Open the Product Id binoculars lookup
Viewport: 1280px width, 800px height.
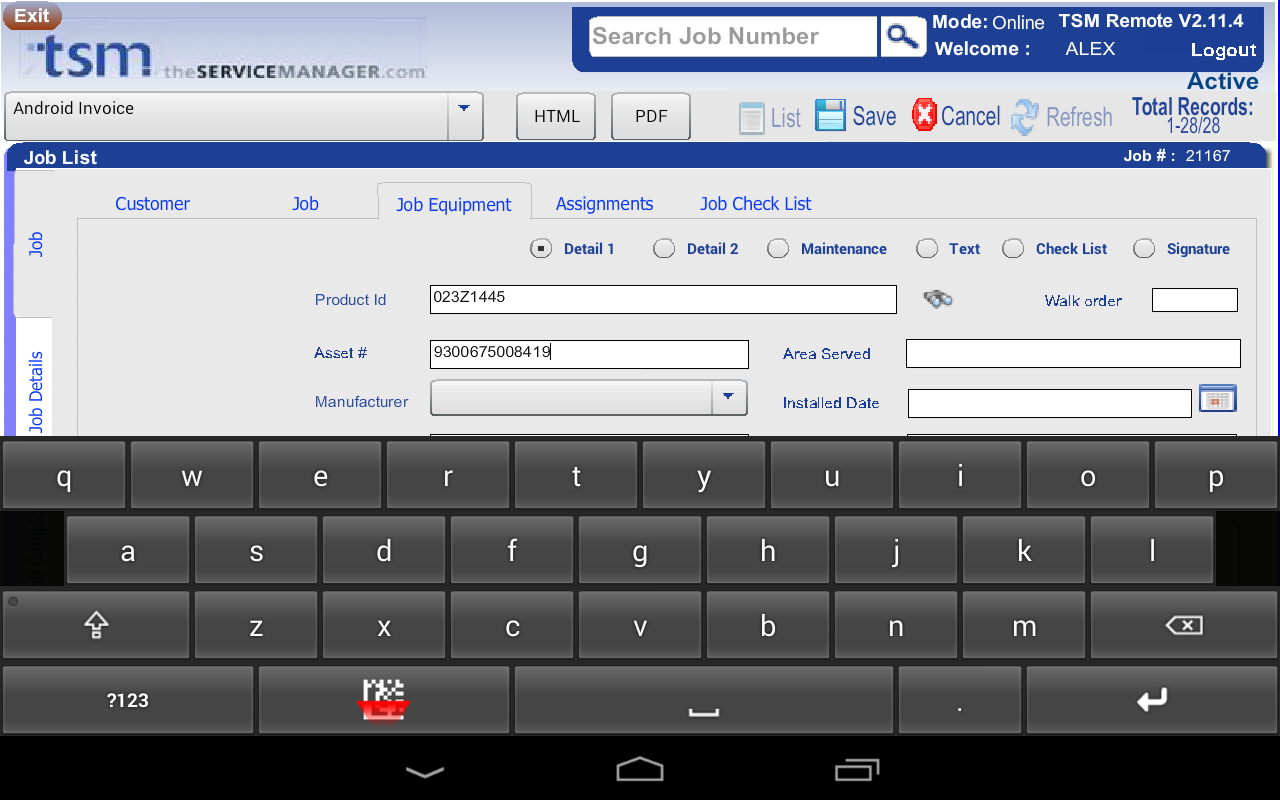click(937, 299)
